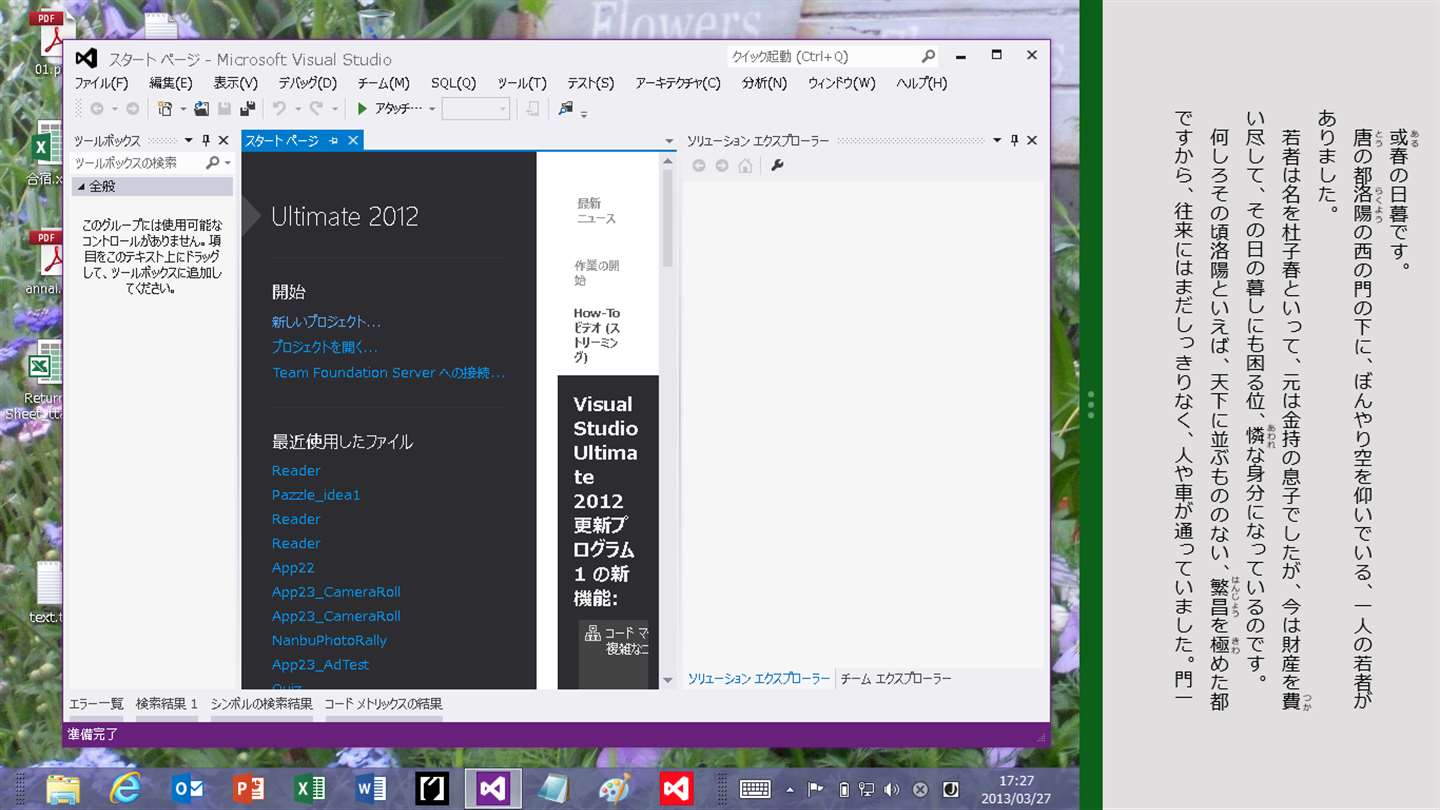Open the New Project icon dropdown arrow
1440x810 pixels.
(182, 109)
